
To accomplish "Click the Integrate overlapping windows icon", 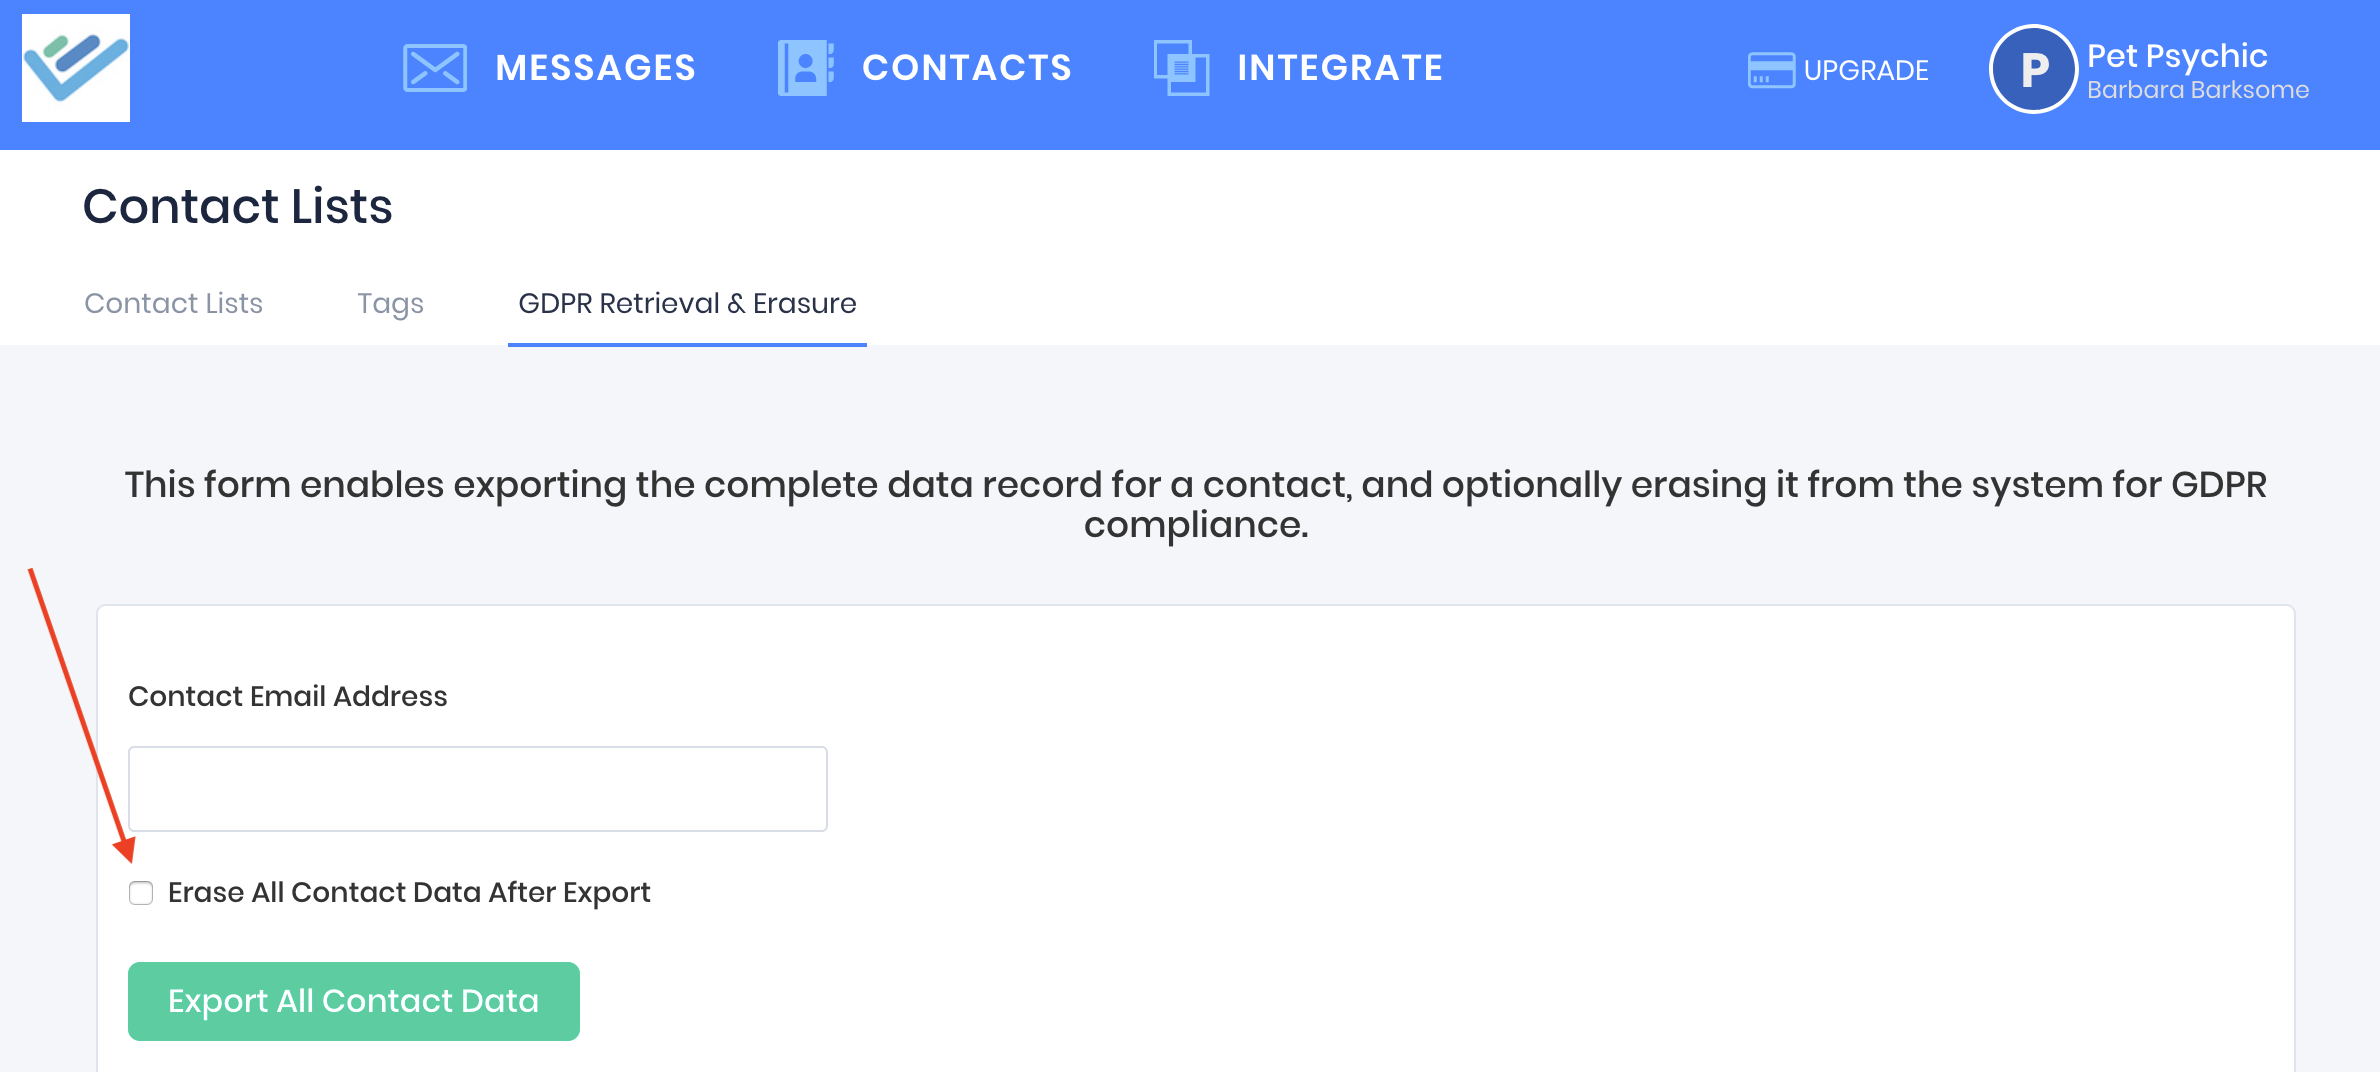I will point(1181,68).
